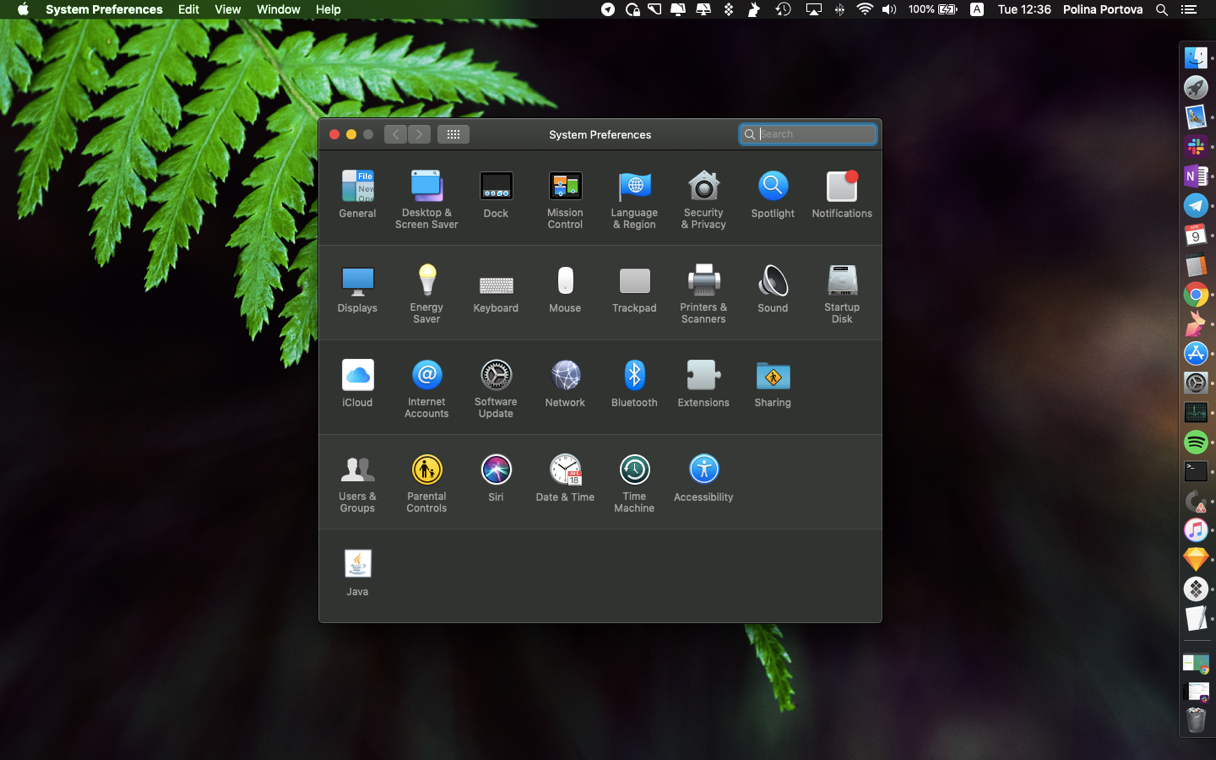
Task: Open the volume control in menu bar
Action: tap(889, 9)
